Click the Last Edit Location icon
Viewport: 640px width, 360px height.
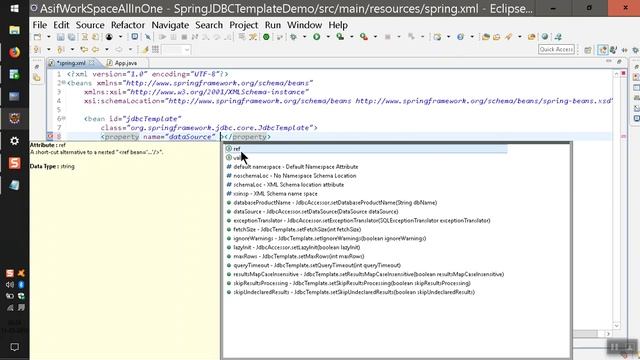(x=84, y=50)
